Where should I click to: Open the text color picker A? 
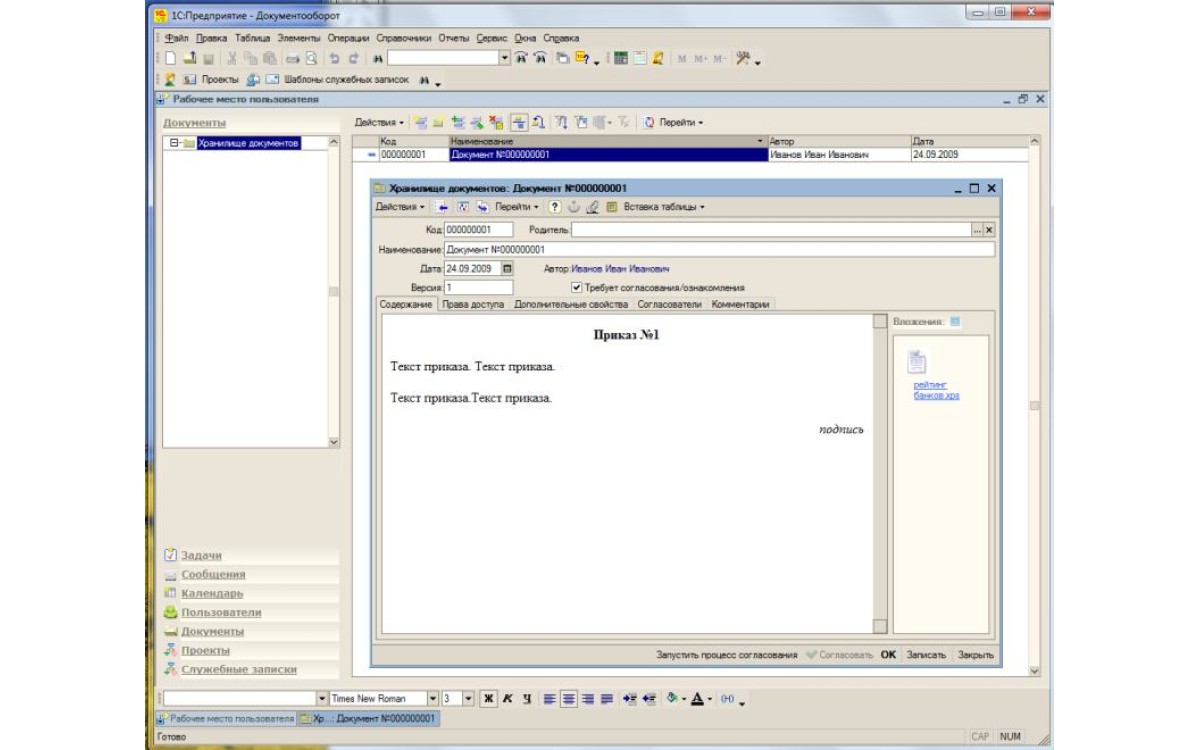697,698
